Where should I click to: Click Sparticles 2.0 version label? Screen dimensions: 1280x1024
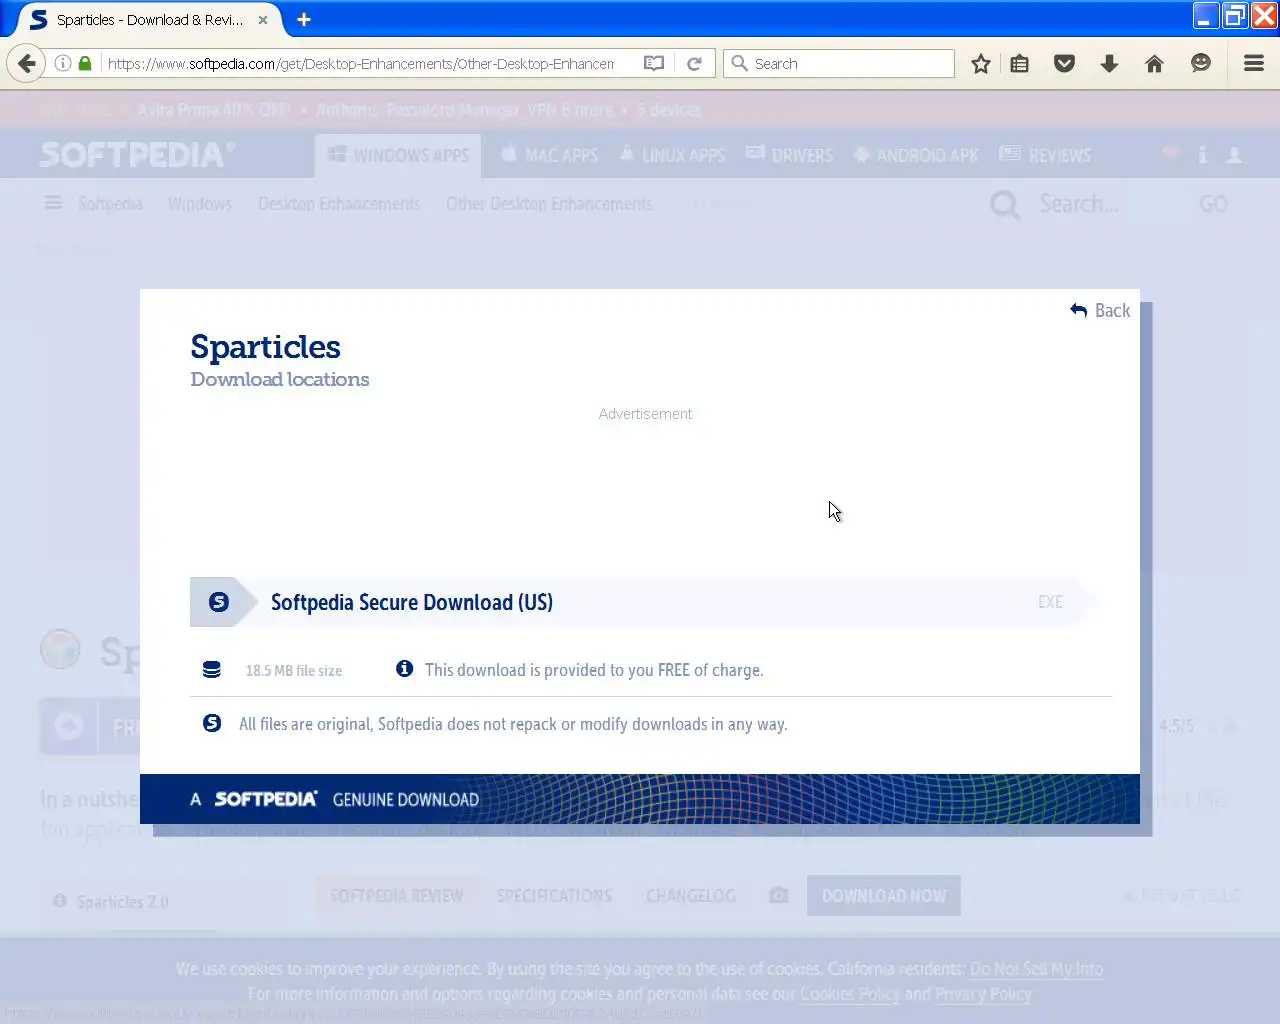click(122, 902)
